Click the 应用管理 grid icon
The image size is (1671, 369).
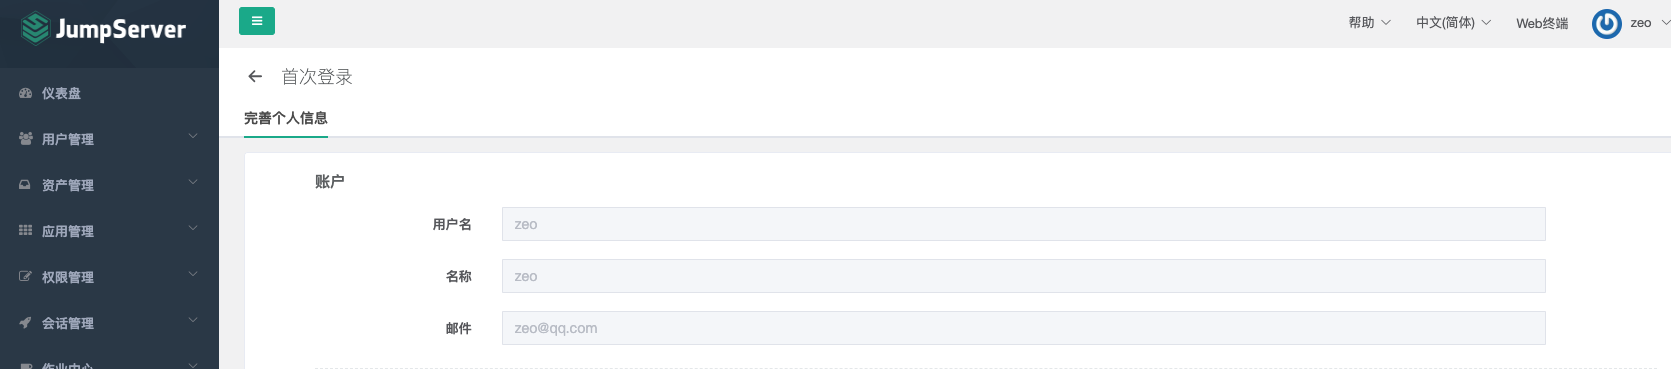(x=25, y=231)
